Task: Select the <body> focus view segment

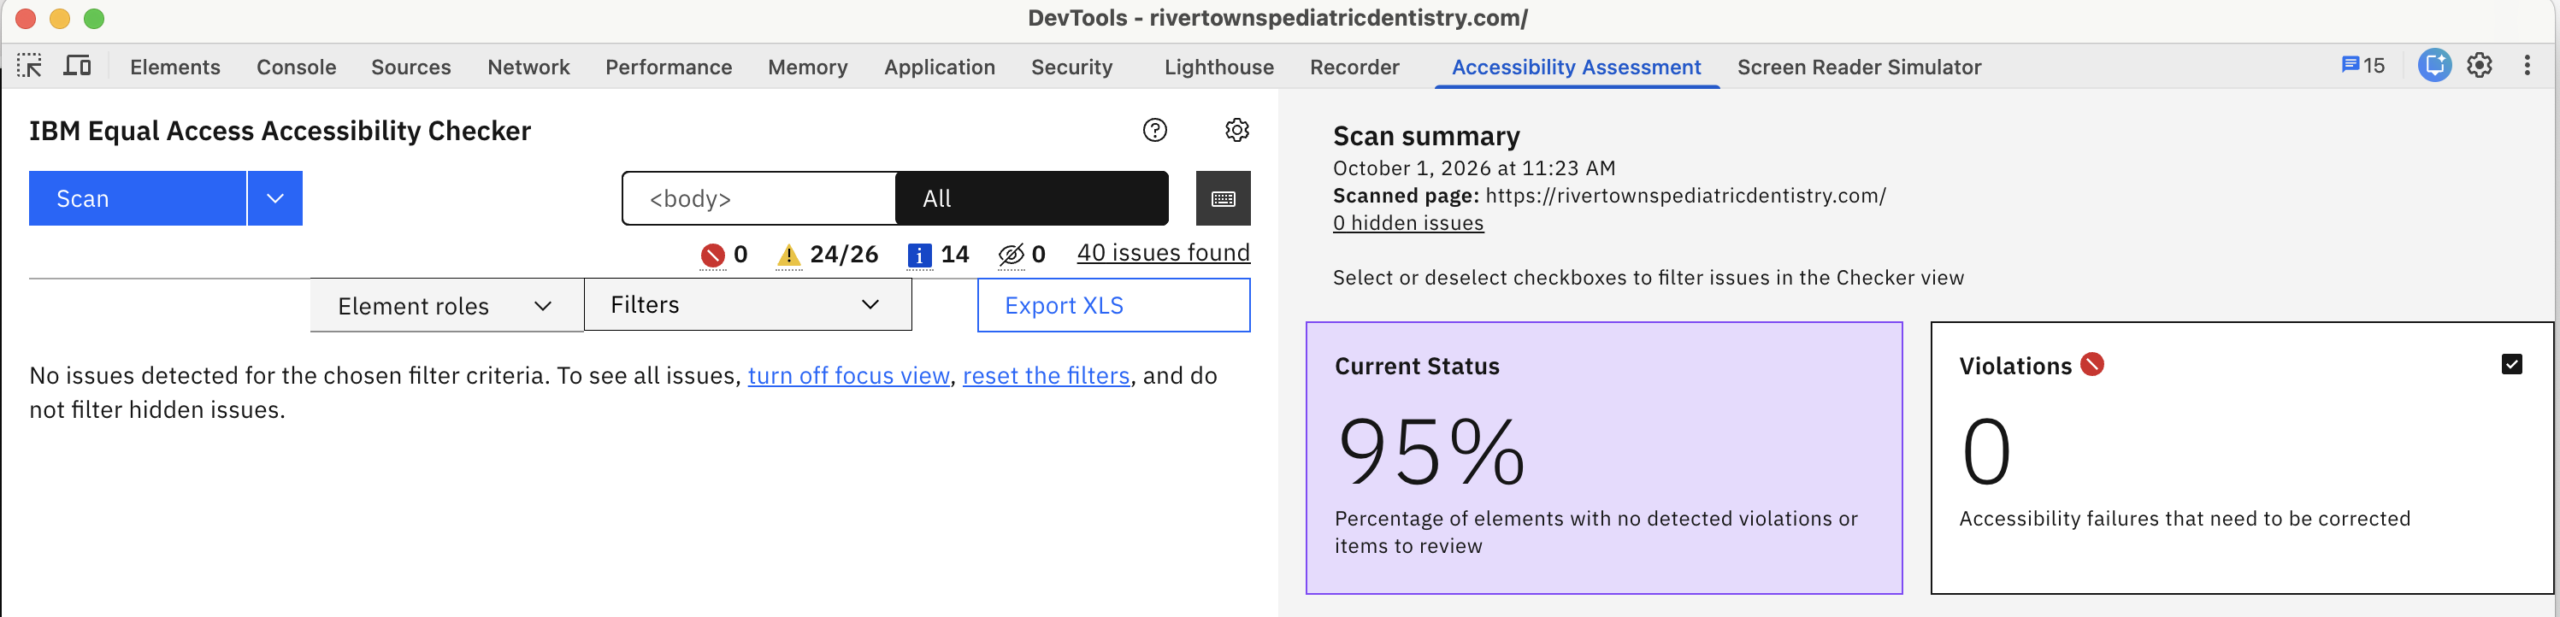Action: 759,198
